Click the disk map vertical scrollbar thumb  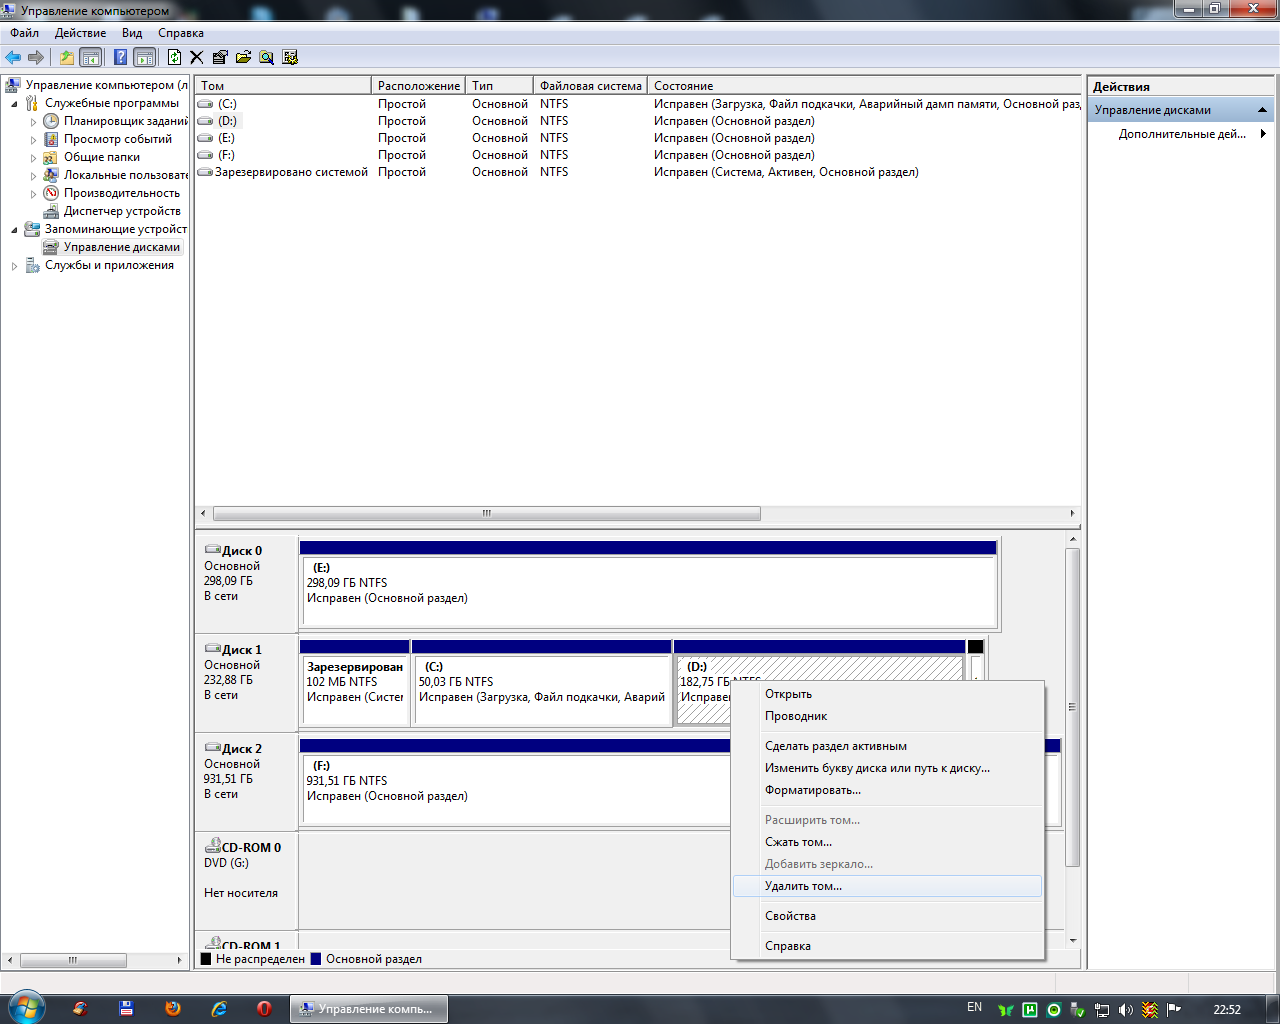(1073, 707)
